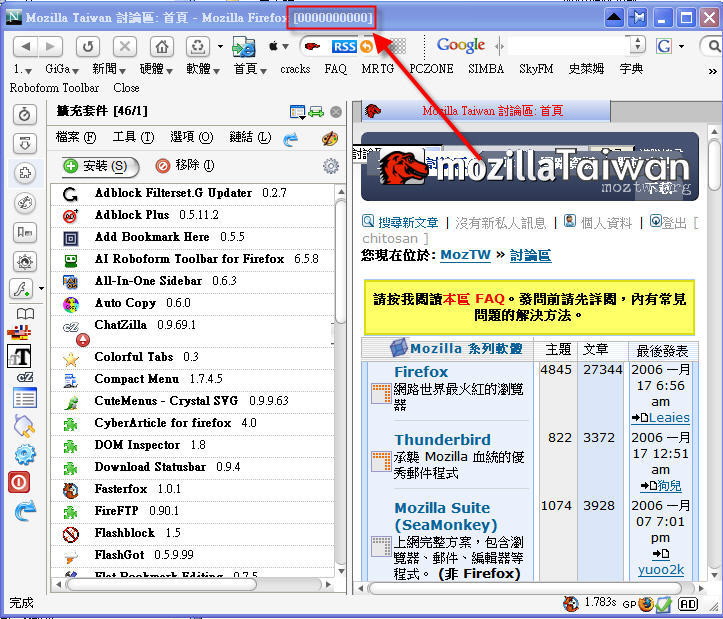Open the downloads icon in left sidebar

[24, 144]
